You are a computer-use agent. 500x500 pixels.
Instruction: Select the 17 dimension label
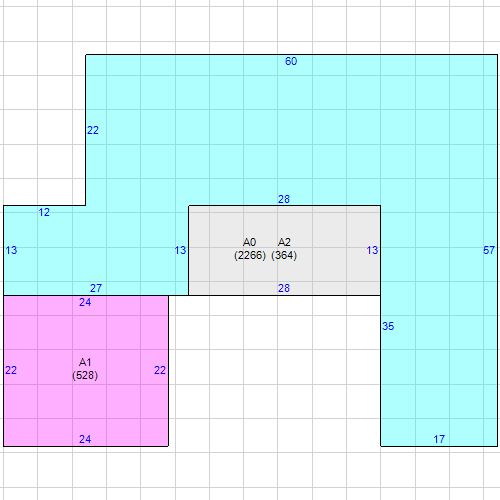click(439, 439)
